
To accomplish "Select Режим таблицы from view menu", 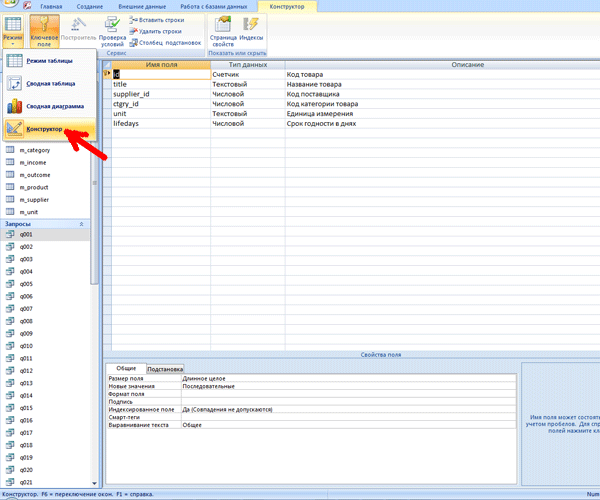I will point(49,60).
